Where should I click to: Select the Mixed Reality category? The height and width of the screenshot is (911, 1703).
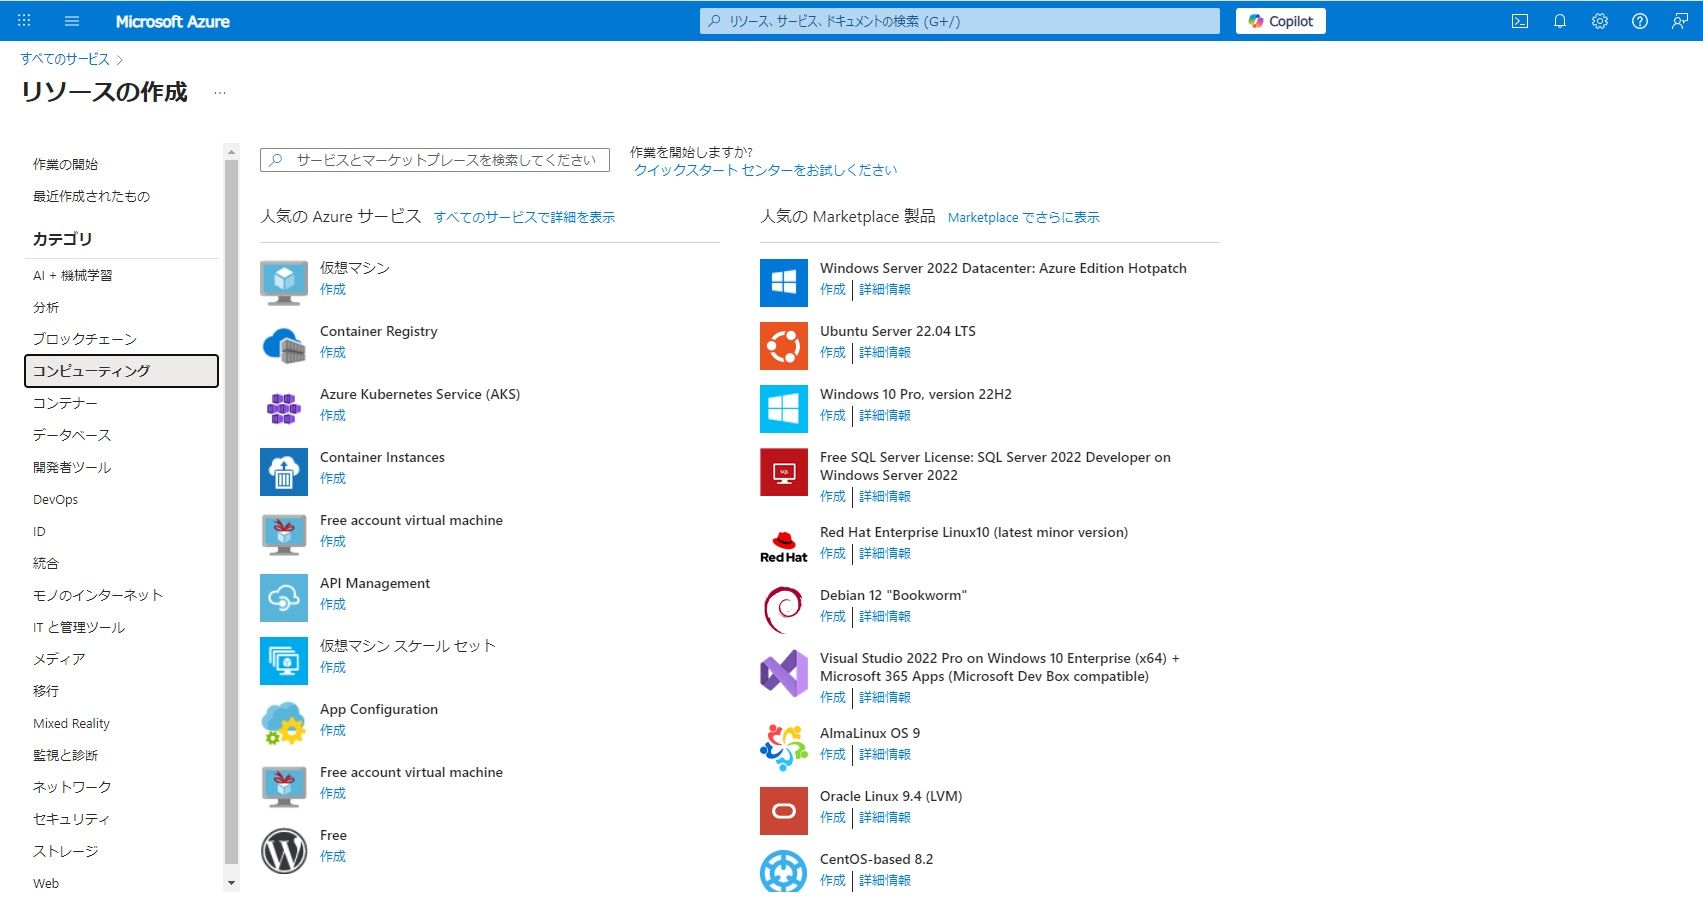coord(121,723)
